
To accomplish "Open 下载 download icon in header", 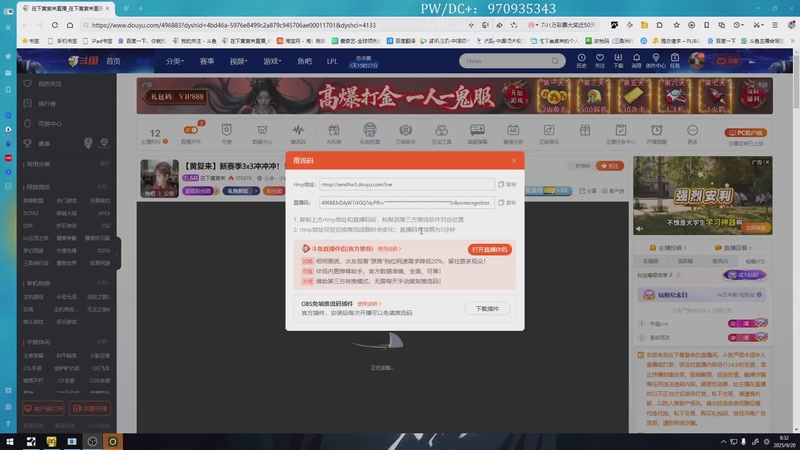I will pyautogui.click(x=618, y=61).
